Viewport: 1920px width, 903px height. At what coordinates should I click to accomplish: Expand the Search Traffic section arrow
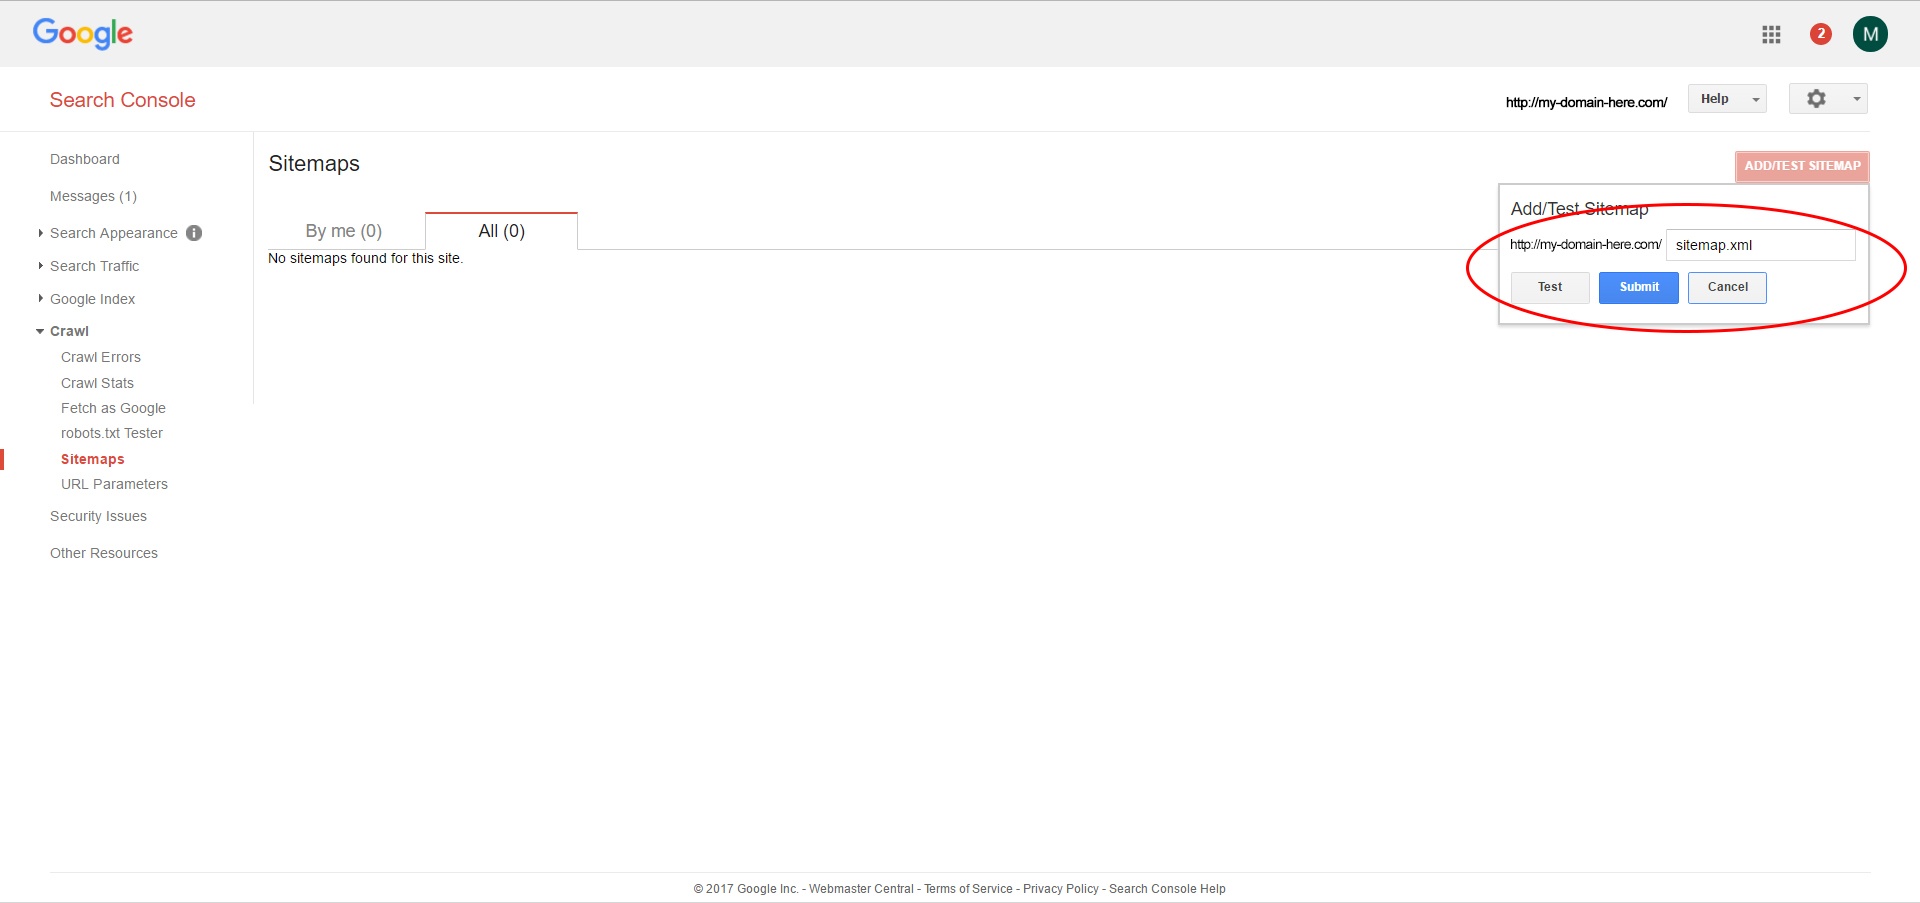[x=40, y=266]
